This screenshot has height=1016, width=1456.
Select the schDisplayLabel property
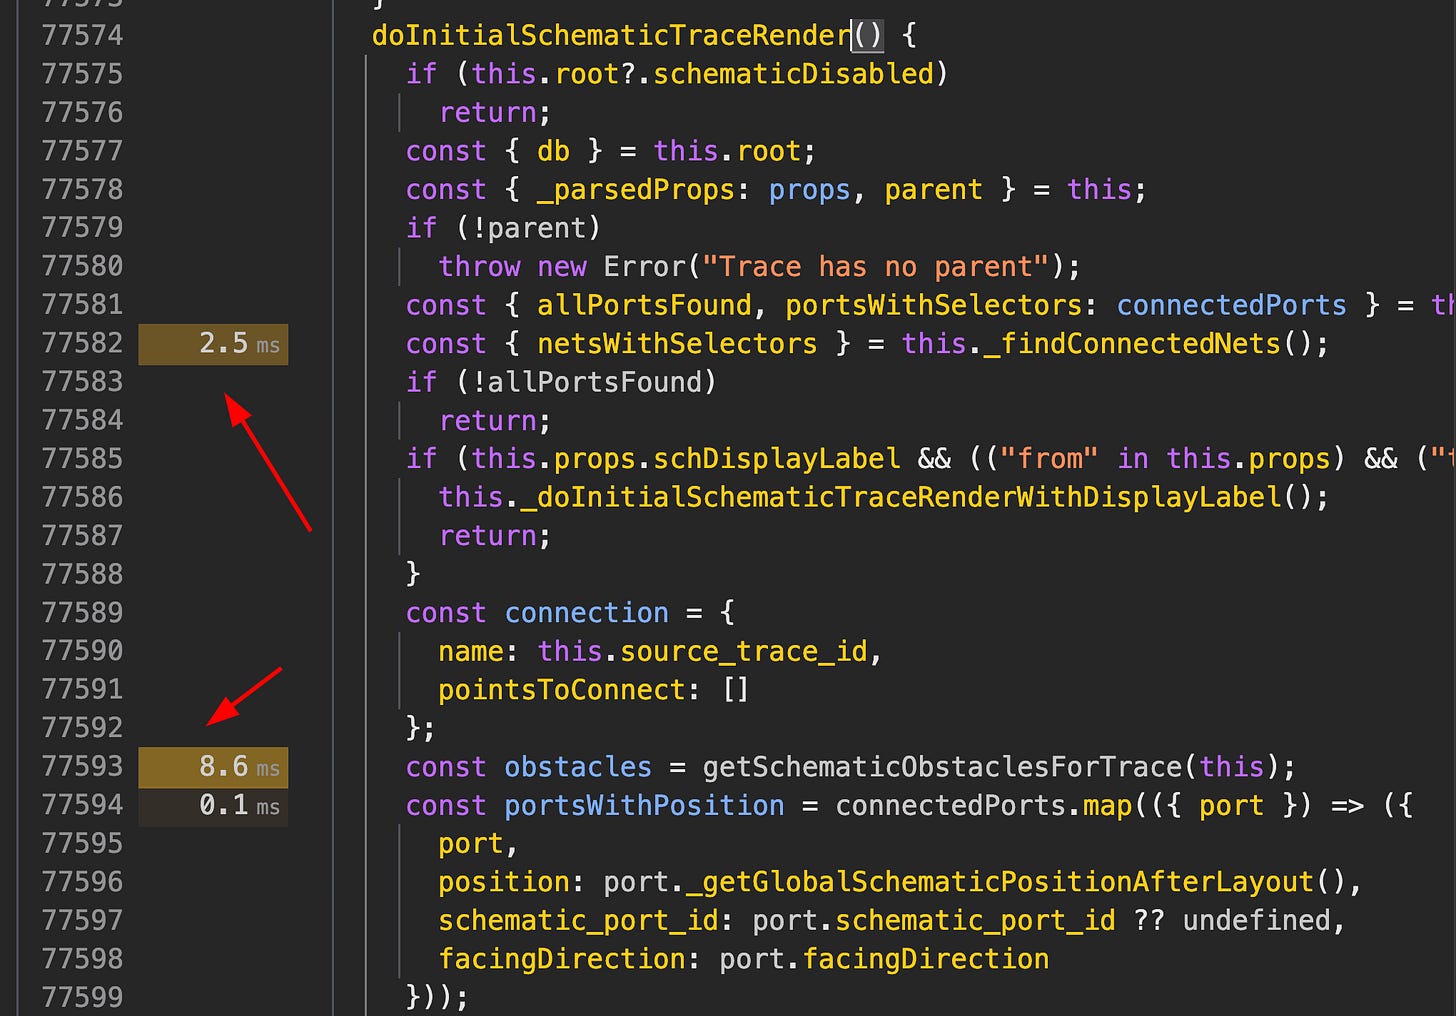pyautogui.click(x=777, y=459)
